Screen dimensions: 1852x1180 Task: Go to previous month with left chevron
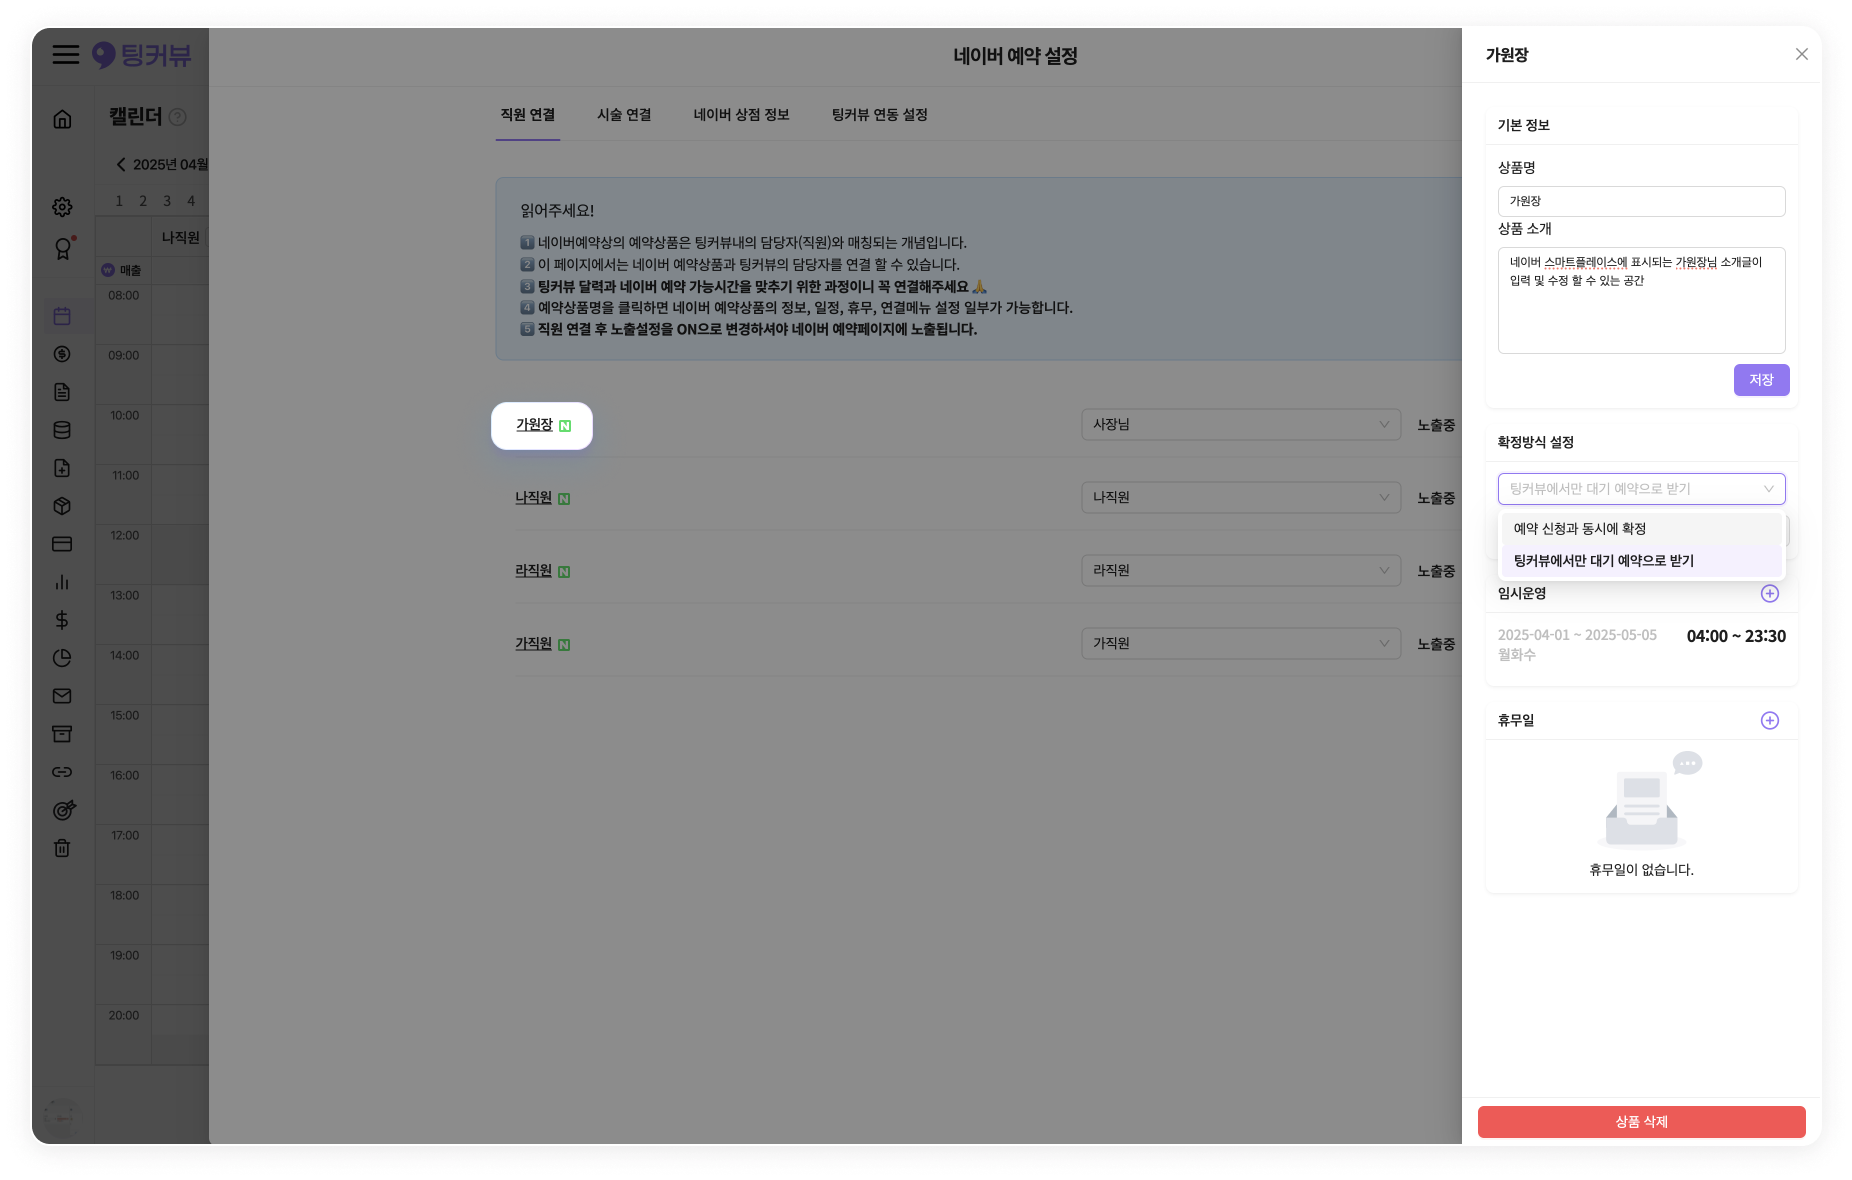121,164
